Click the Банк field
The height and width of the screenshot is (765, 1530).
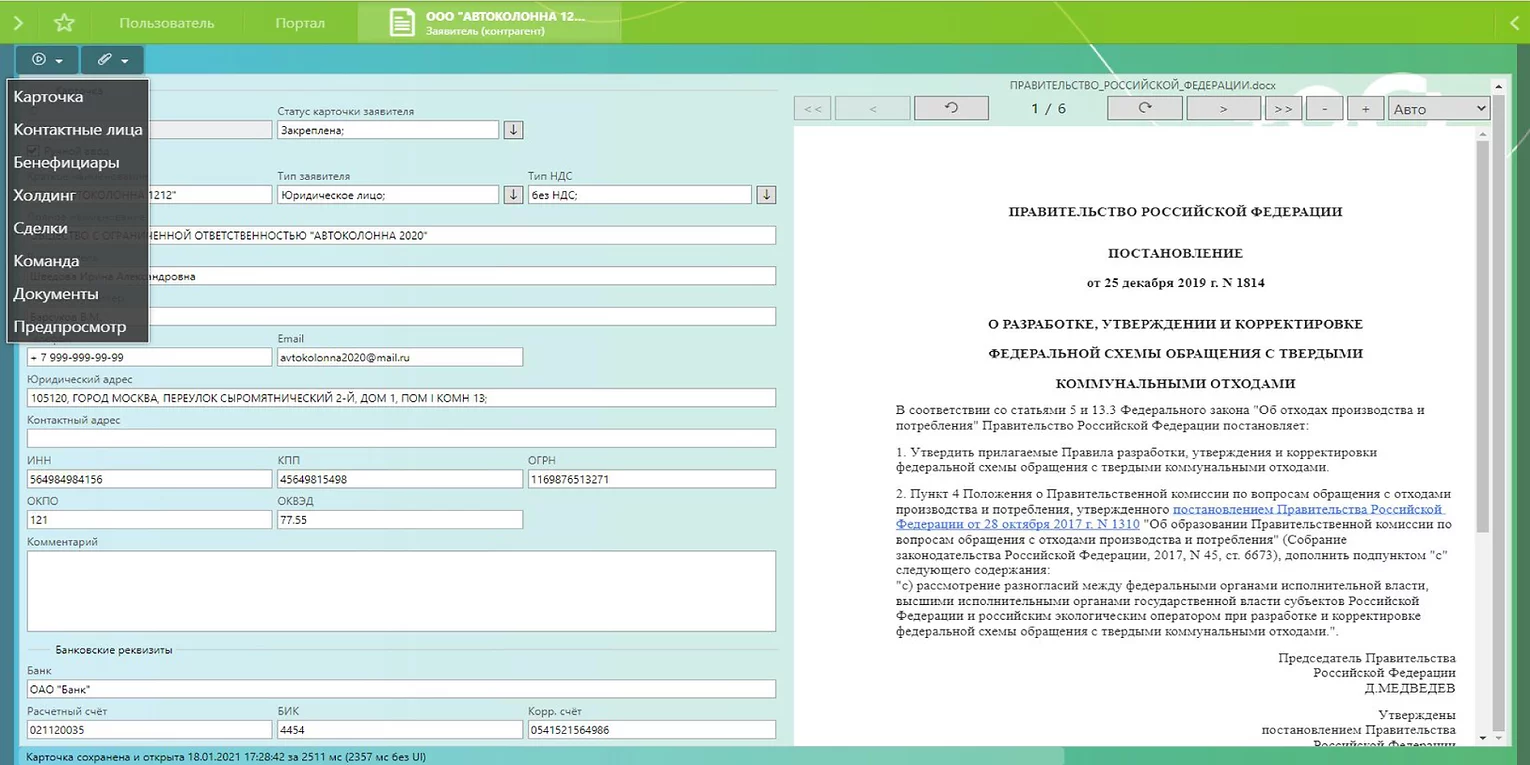[x=401, y=689]
